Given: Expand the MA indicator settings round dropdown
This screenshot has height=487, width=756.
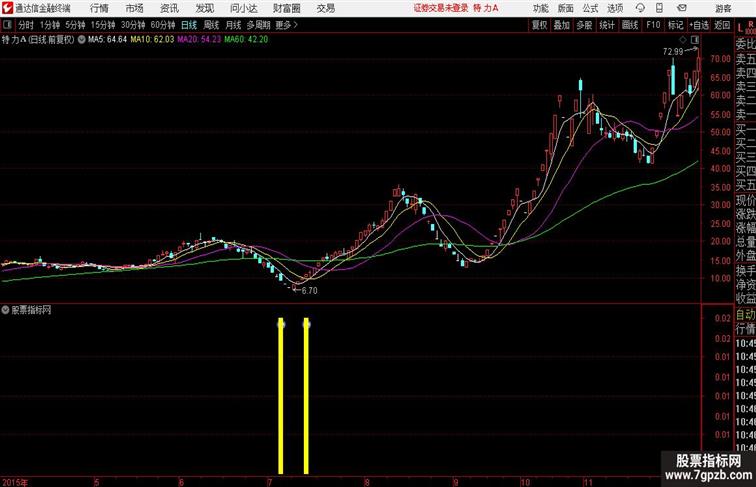Looking at the screenshot, I should (x=81, y=40).
